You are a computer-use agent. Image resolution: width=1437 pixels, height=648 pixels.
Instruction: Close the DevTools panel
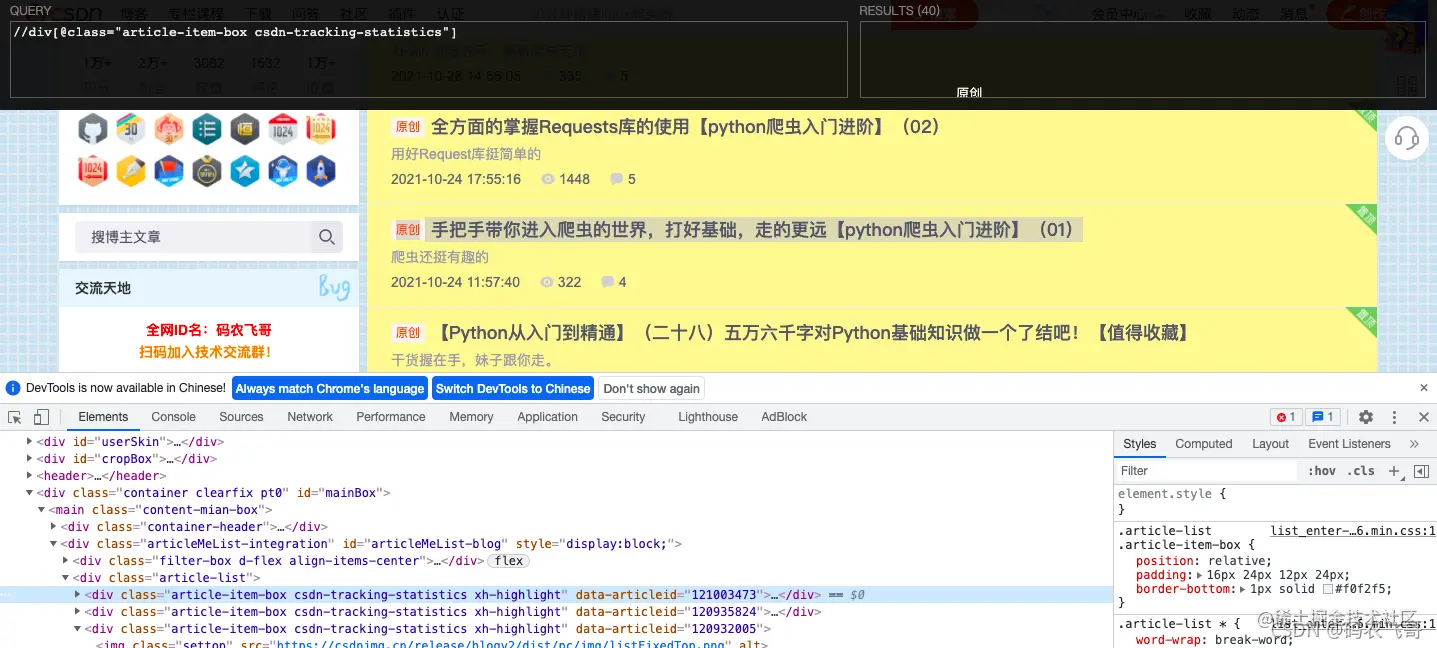(x=1424, y=417)
